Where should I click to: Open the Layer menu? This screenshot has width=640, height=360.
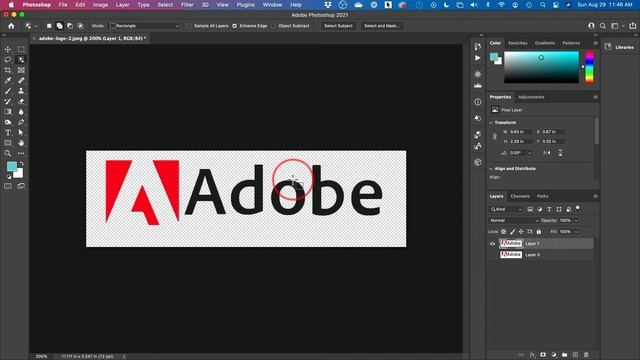coord(122,5)
